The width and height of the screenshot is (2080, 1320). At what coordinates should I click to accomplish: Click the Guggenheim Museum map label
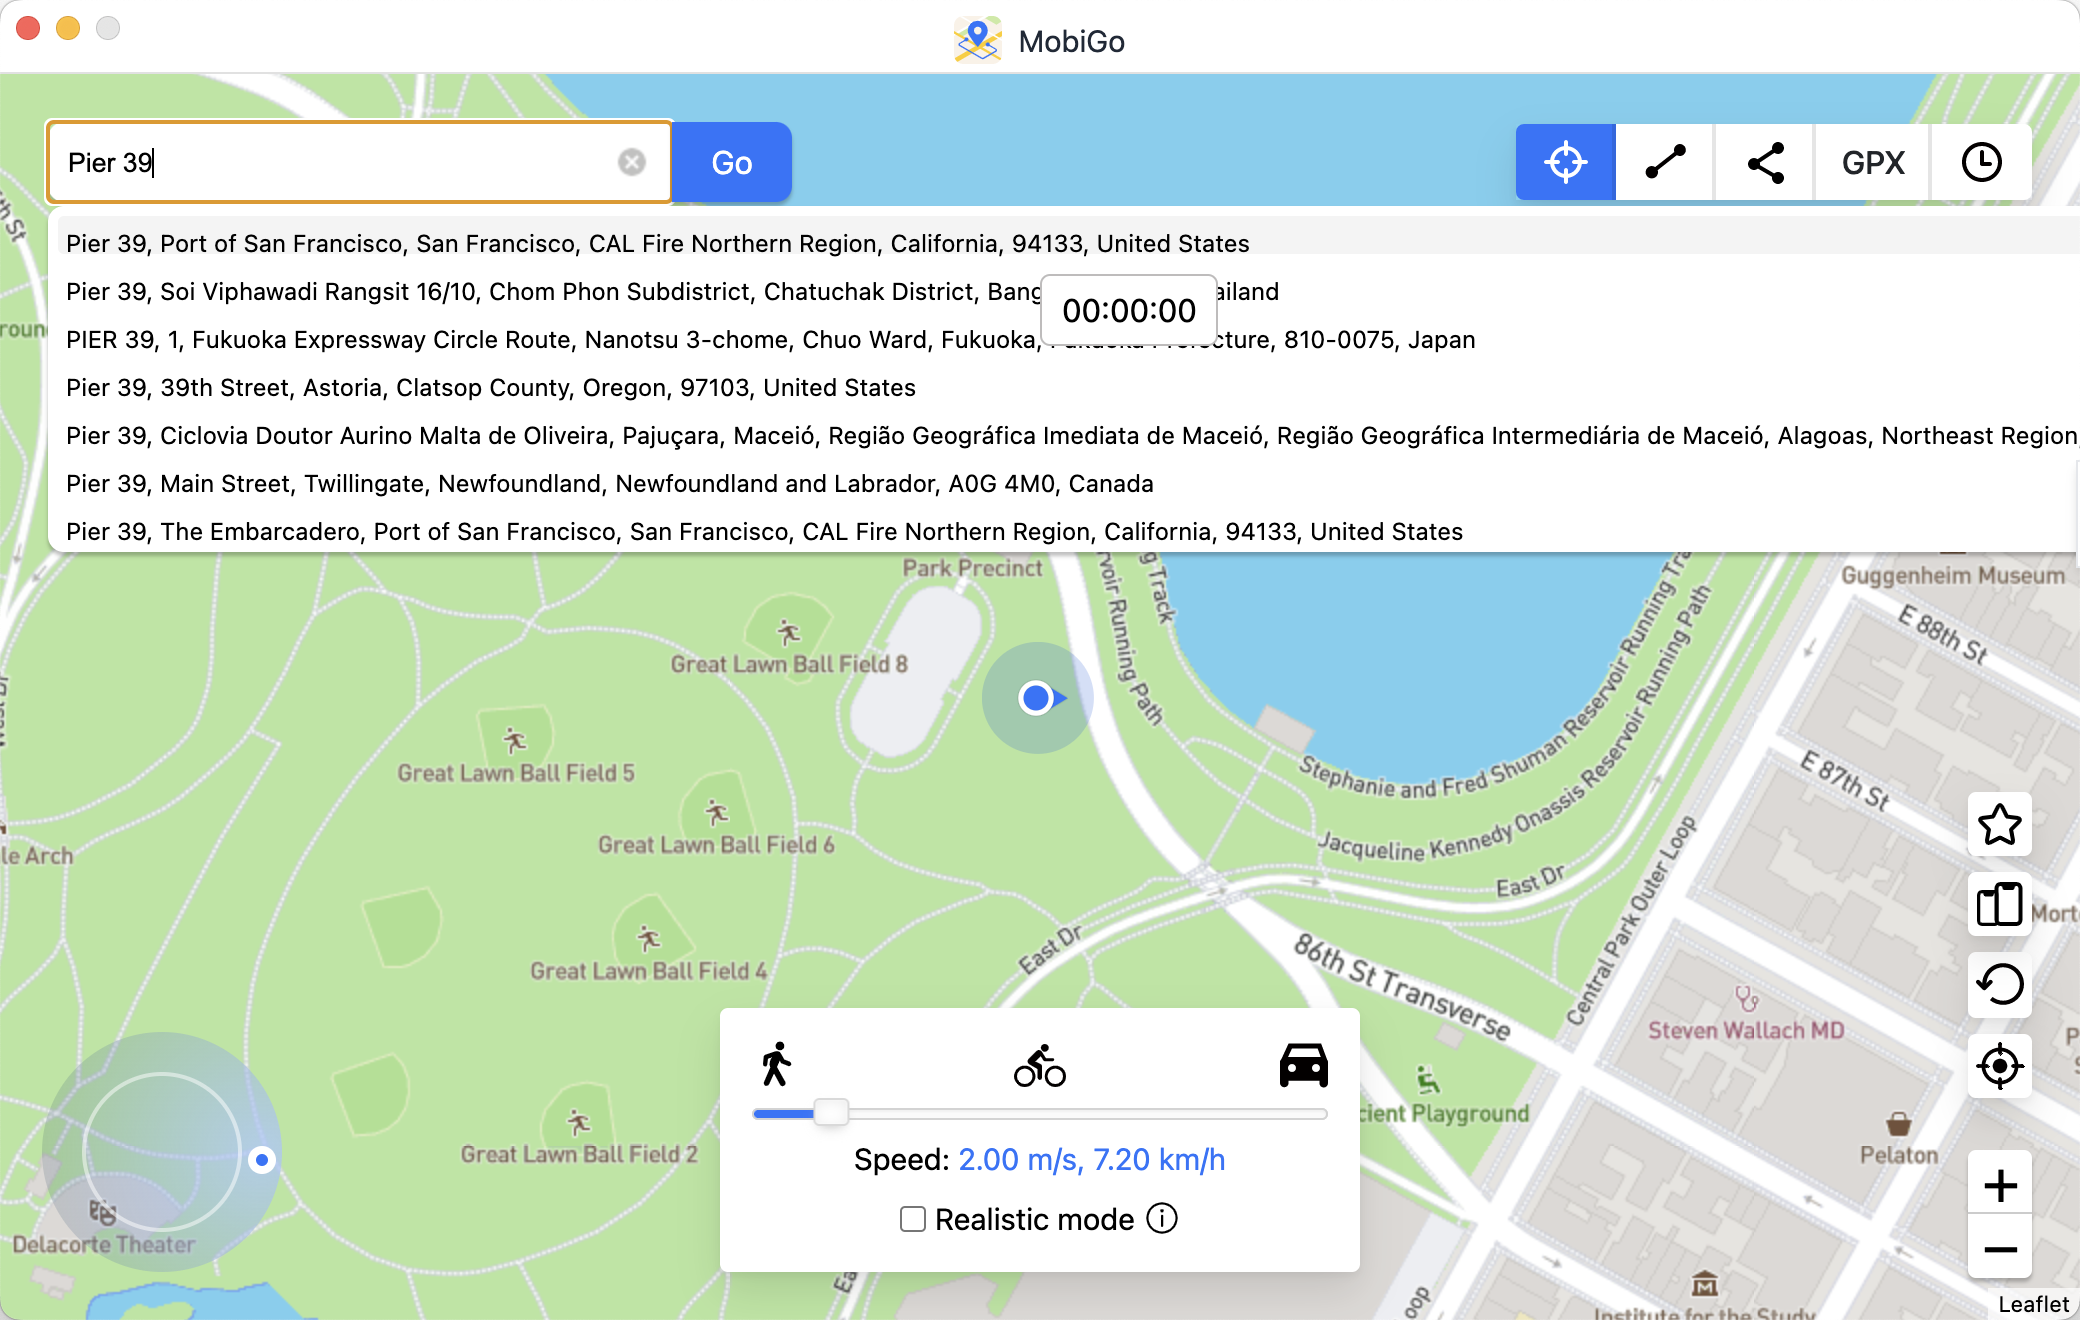tap(1953, 576)
